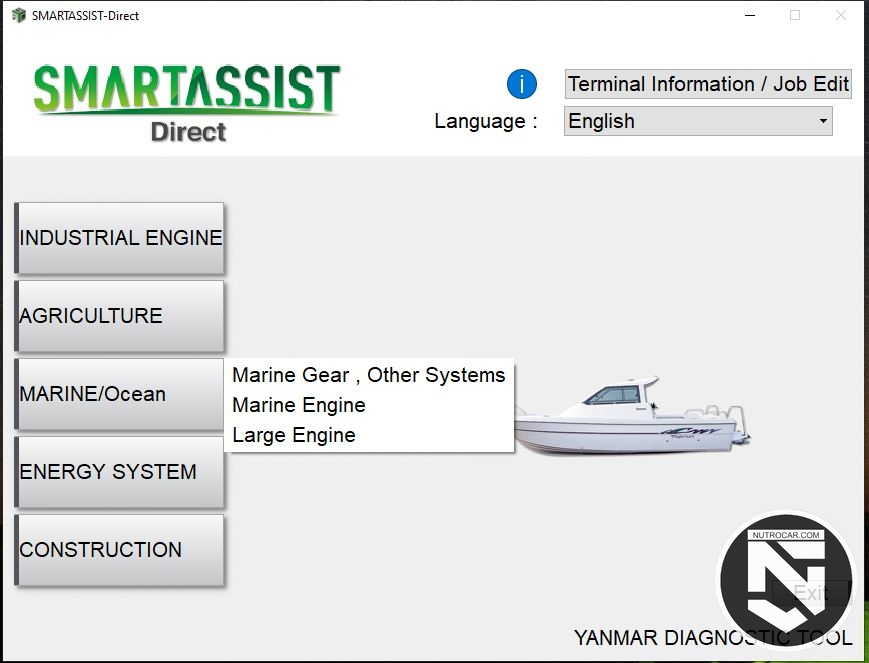The image size is (869, 663).
Task: Click the SMARTASSIST Direct logo
Action: (x=187, y=102)
